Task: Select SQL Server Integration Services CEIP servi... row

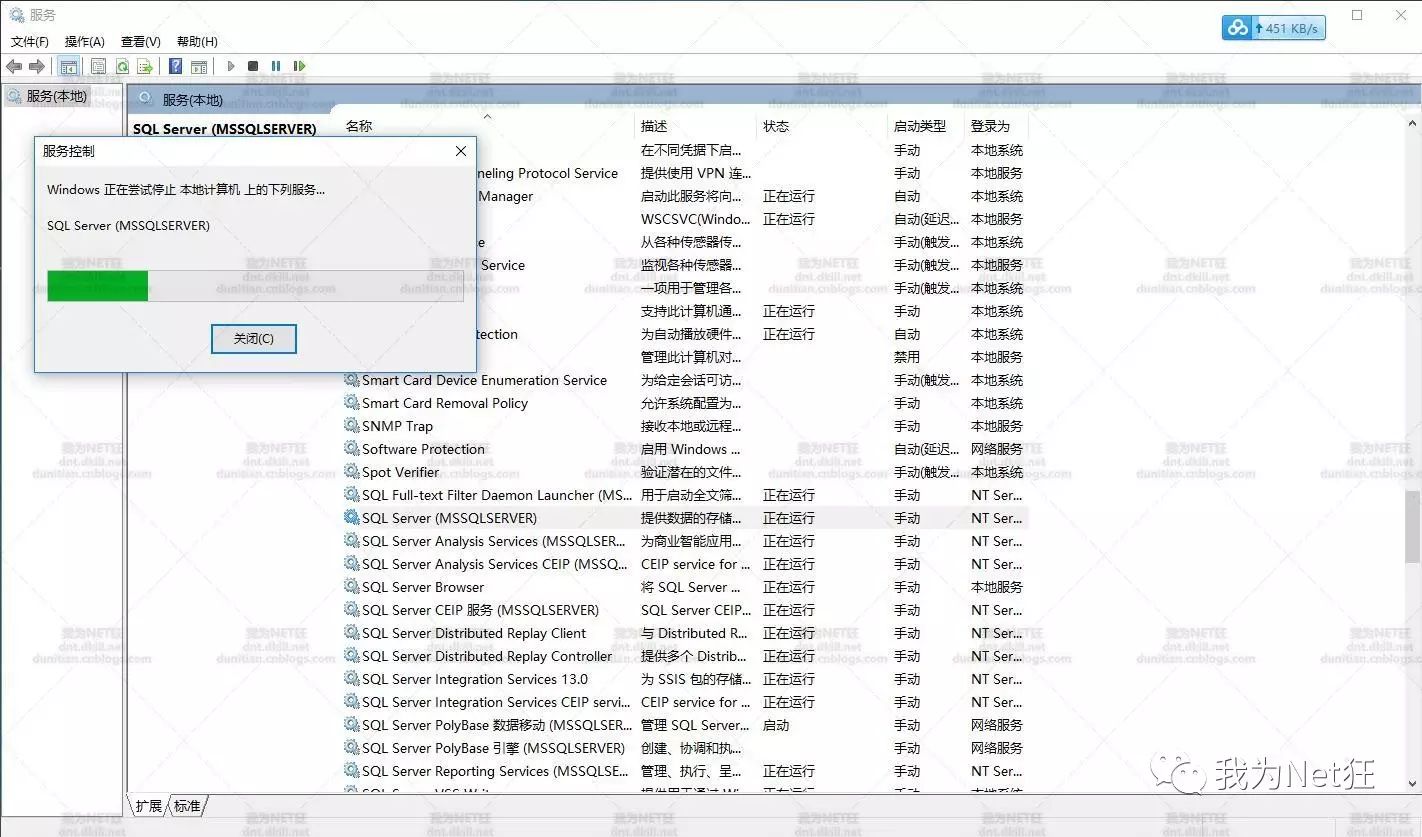Action: click(685, 702)
